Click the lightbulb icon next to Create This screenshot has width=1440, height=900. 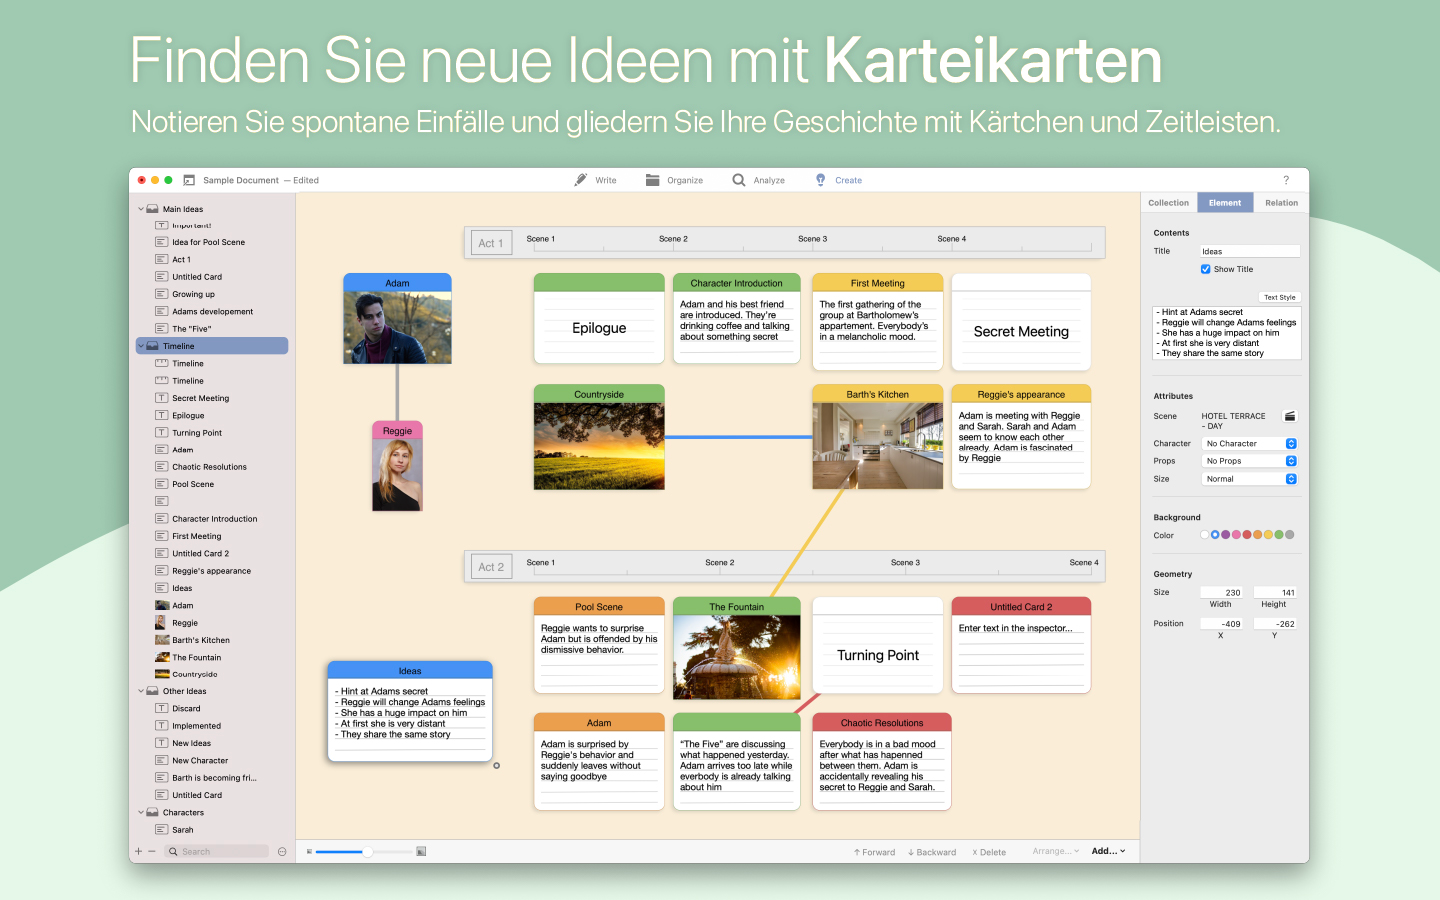[x=821, y=180]
